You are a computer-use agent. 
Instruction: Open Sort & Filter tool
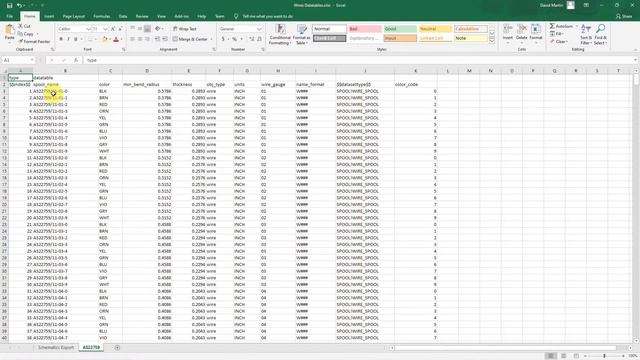click(586, 34)
